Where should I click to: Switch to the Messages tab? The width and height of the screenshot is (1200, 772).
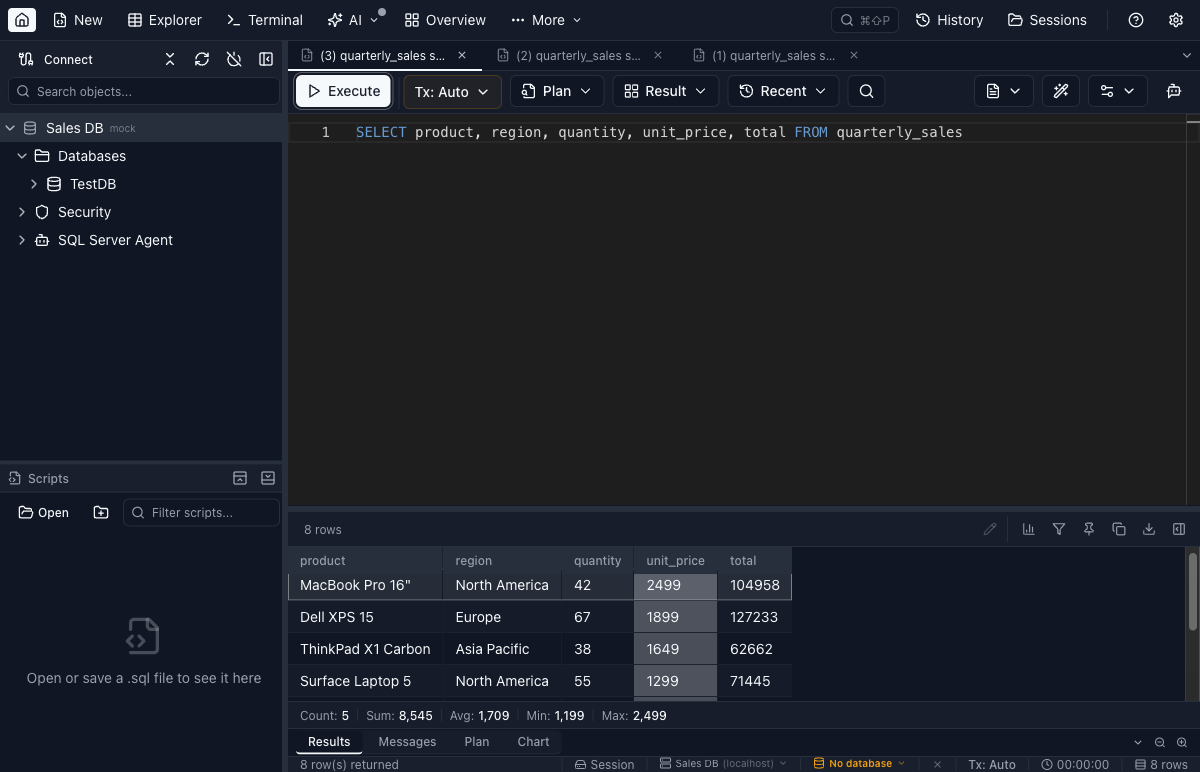pyautogui.click(x=407, y=741)
